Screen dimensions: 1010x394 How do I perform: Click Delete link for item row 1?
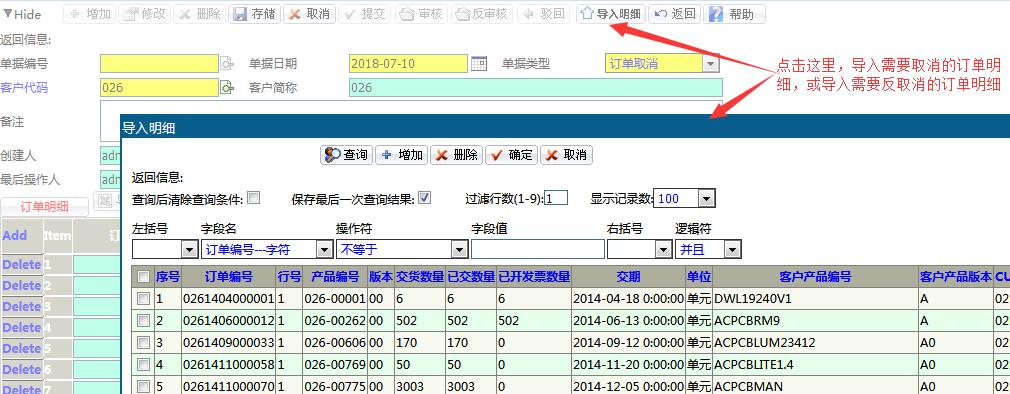pos(21,264)
